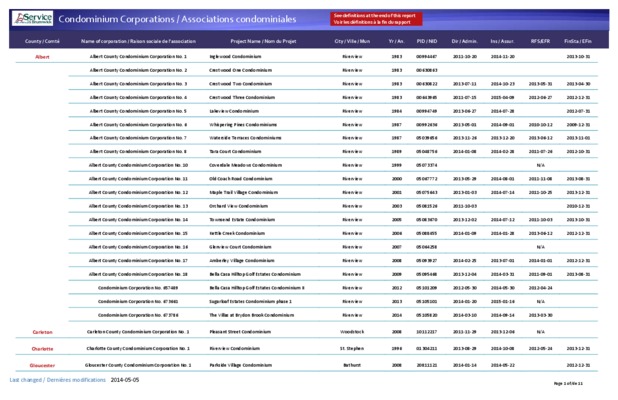
Task: Click 'Albert County Condominium Corporation No. 5'
Action: tap(138, 111)
